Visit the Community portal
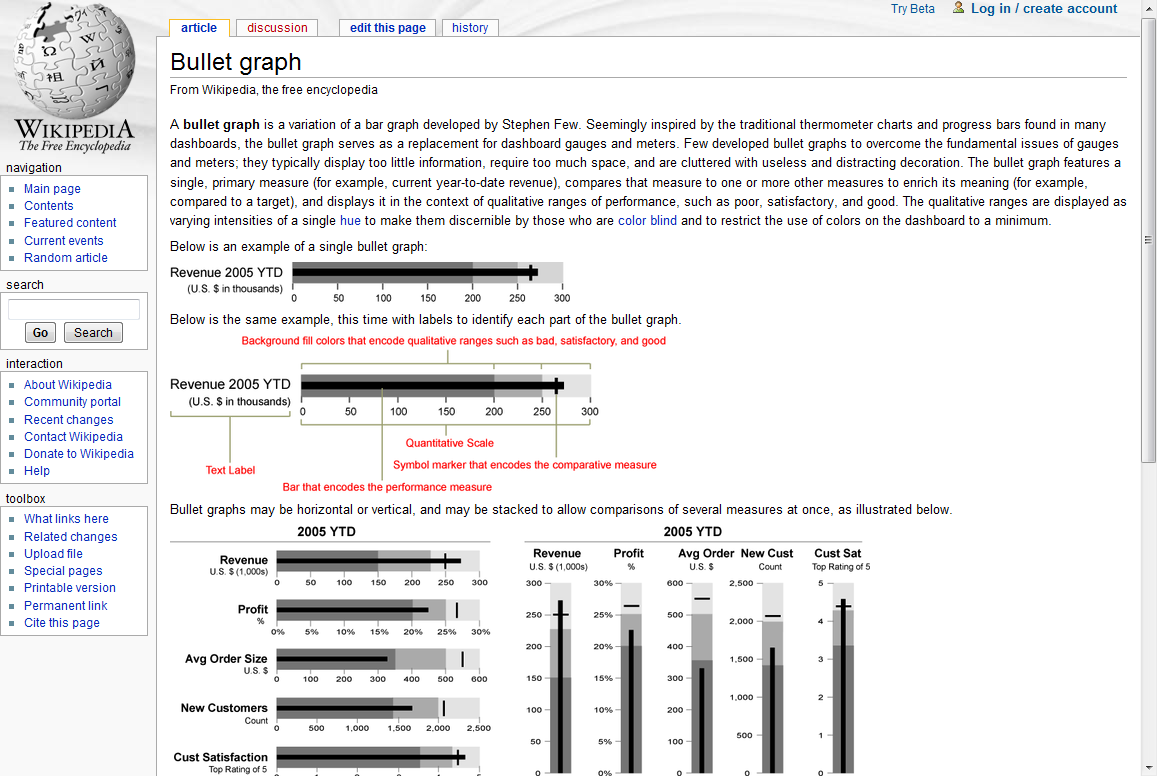1157x776 pixels. click(72, 402)
